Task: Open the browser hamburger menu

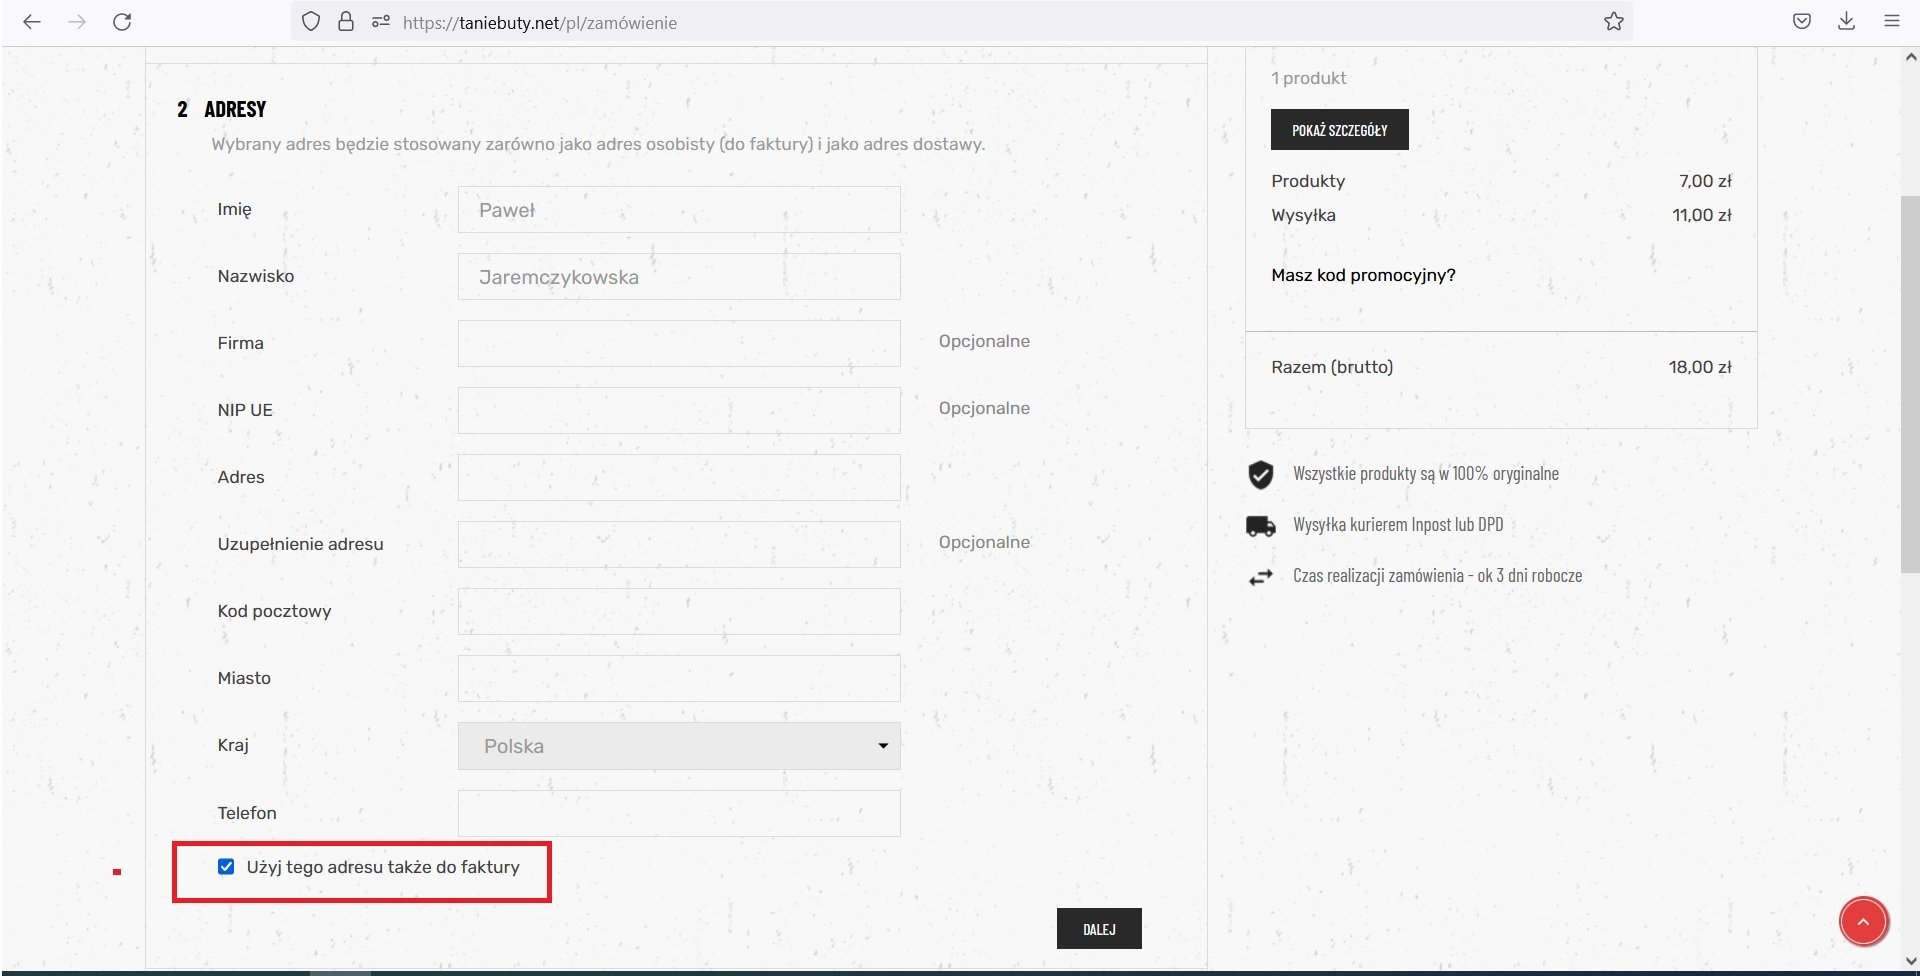Action: coord(1892,22)
